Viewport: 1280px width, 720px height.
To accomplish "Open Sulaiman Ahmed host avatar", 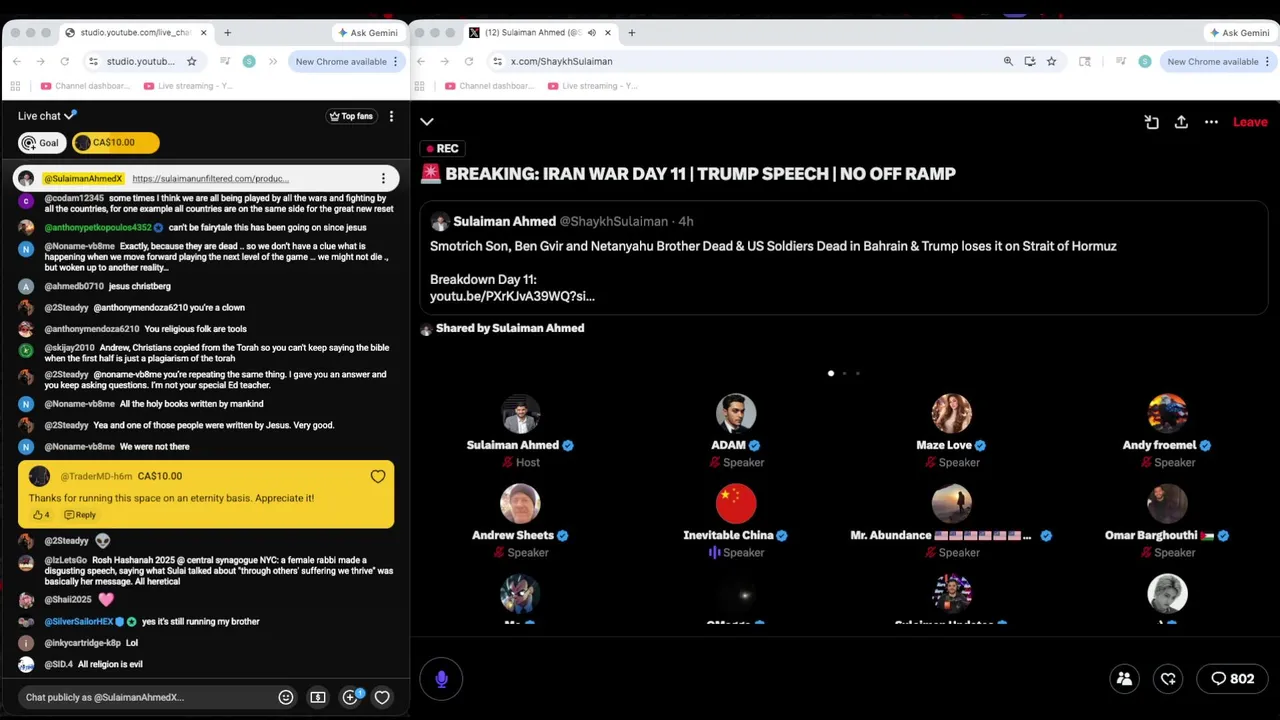I will [520, 414].
